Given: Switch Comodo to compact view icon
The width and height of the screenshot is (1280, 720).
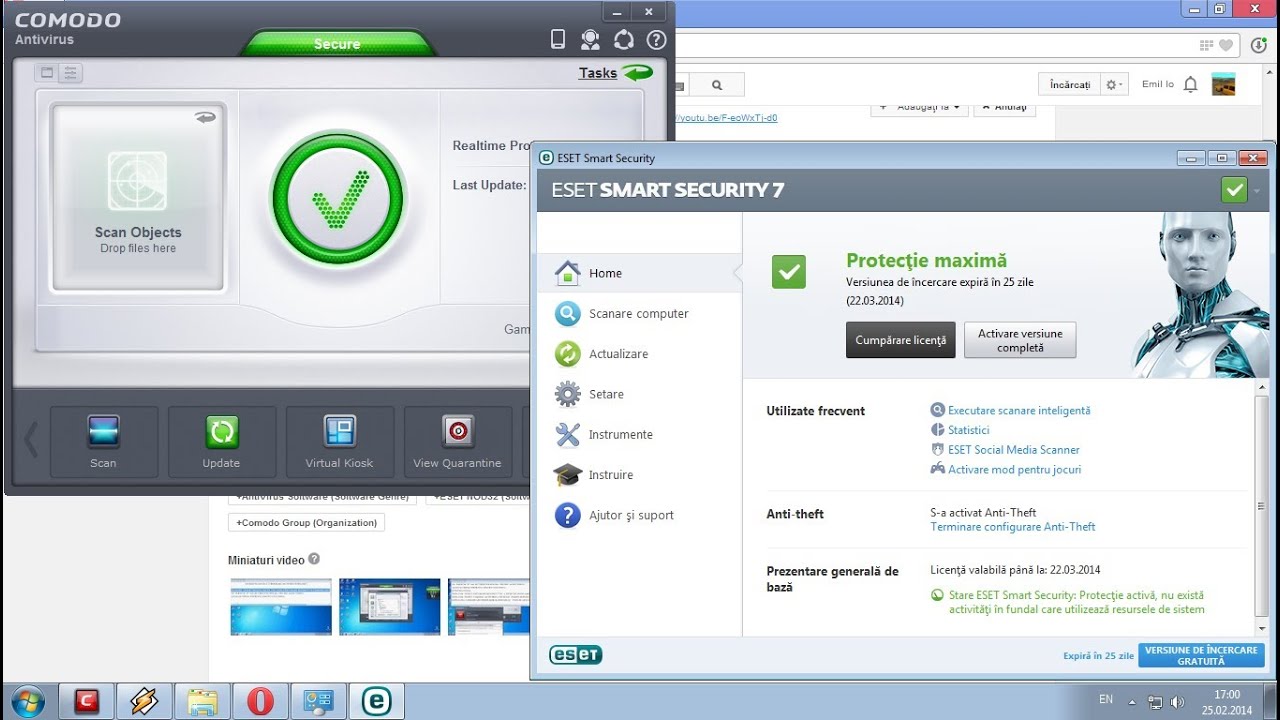Looking at the screenshot, I should pyautogui.click(x=47, y=73).
